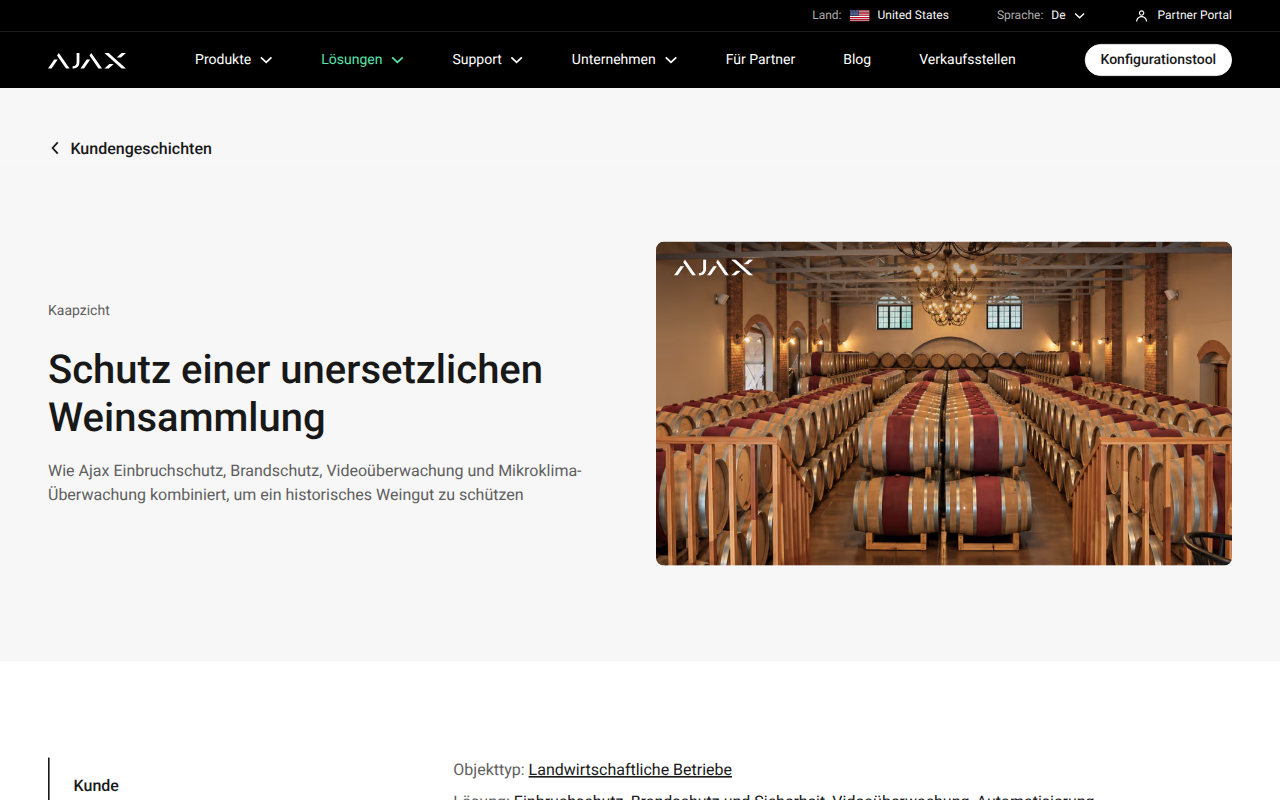Click the headline Schutz einer unersetzlichen Weinsammlung
This screenshot has width=1280, height=800.
[296, 393]
